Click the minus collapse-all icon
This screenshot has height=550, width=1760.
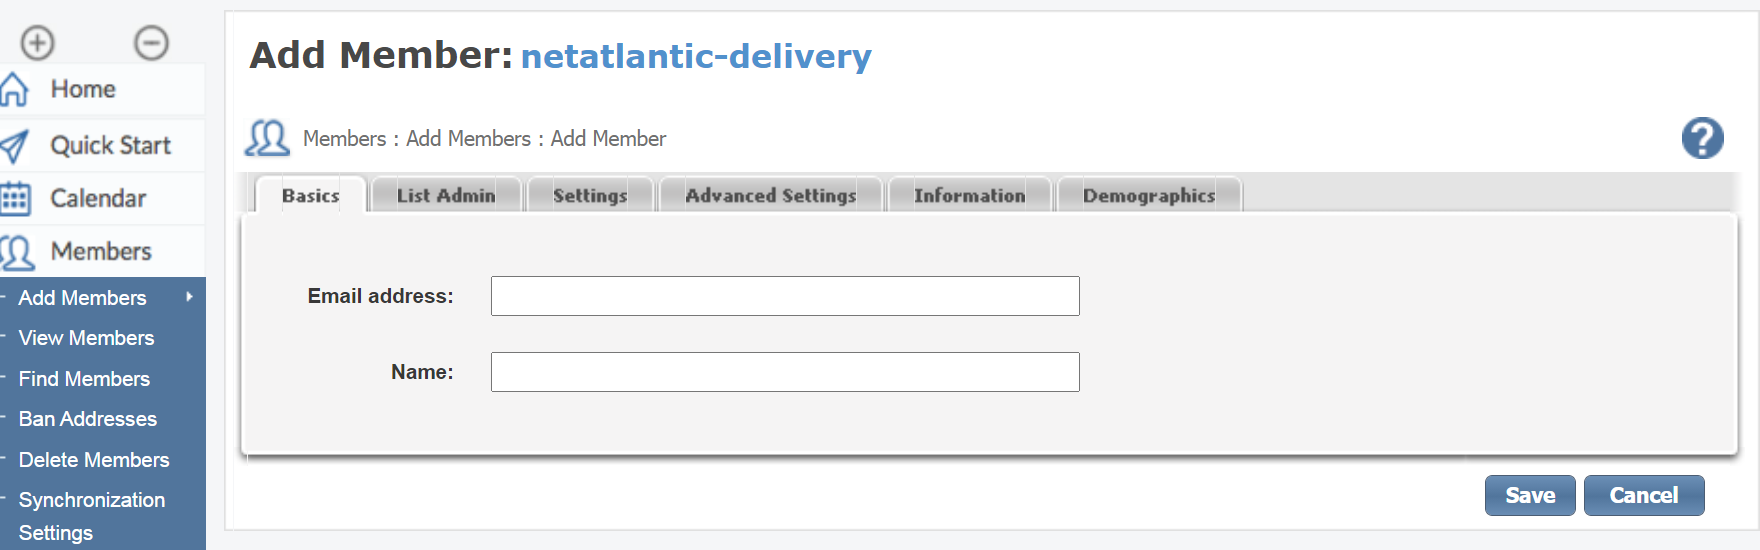152,43
